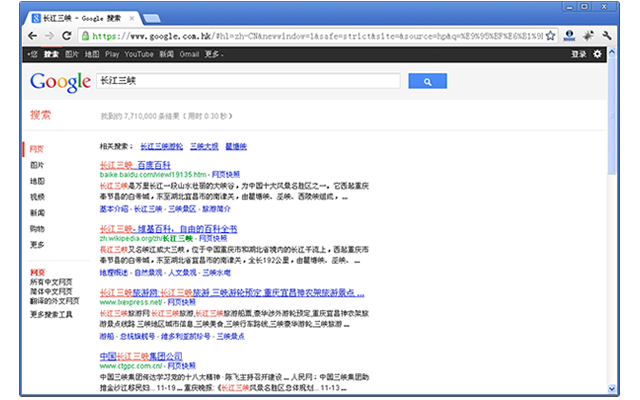Click the blue search magnifier button
The image size is (640, 400).
[x=427, y=81]
